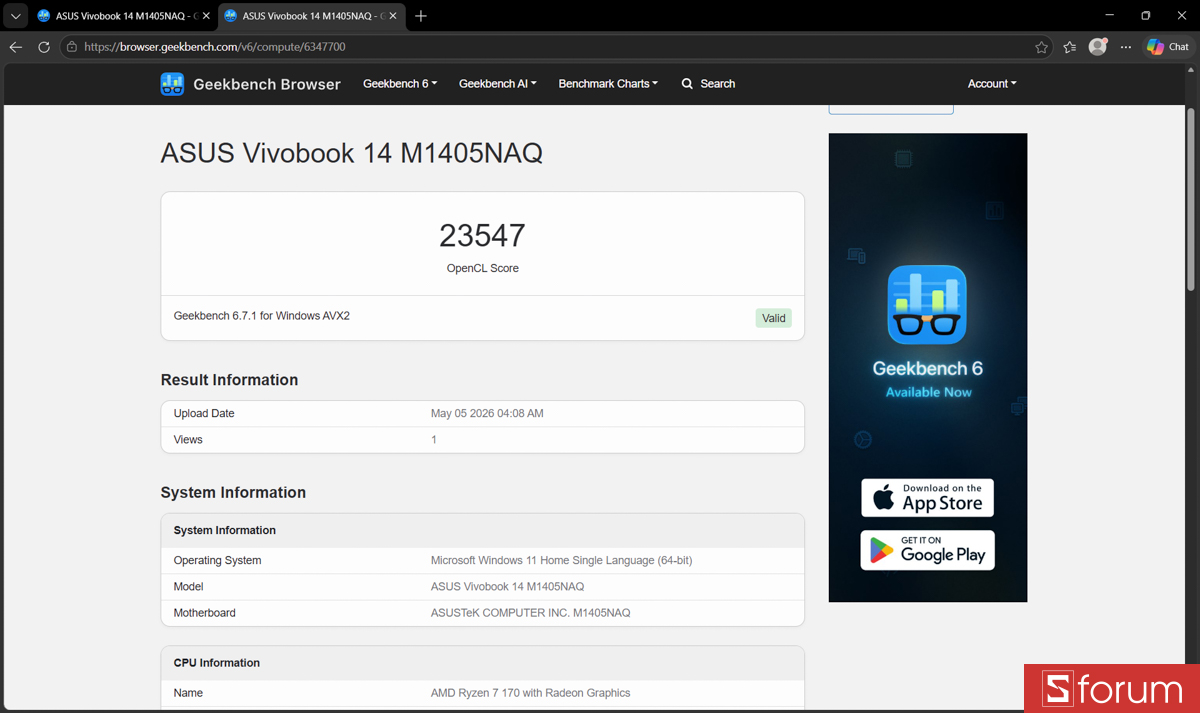Click the CPU Information table header
Screen dimensions: 1200x713
[x=482, y=662]
